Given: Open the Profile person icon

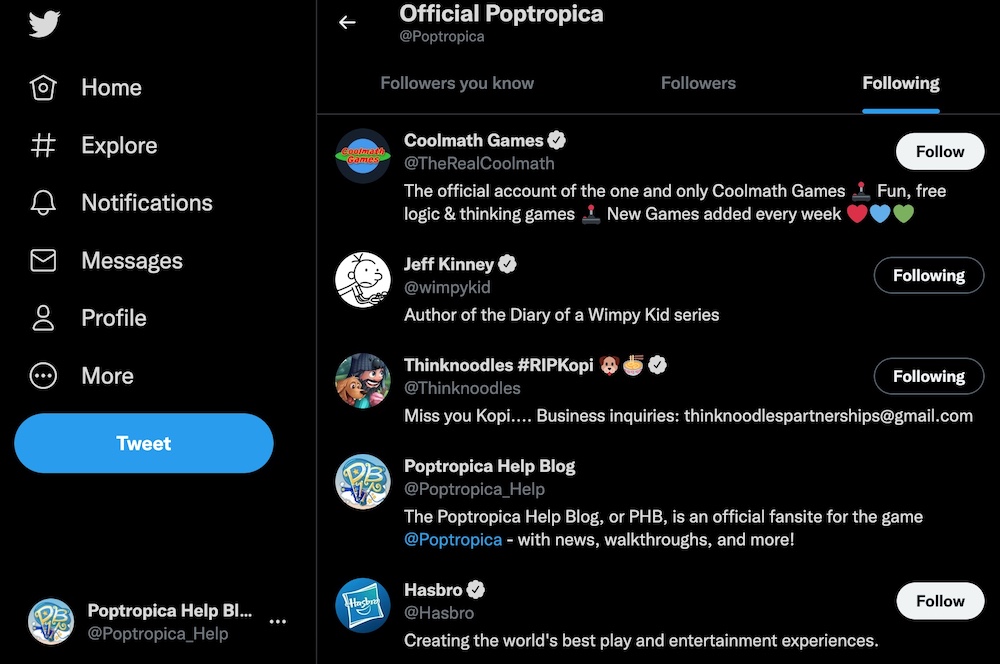Looking at the screenshot, I should click(43, 318).
